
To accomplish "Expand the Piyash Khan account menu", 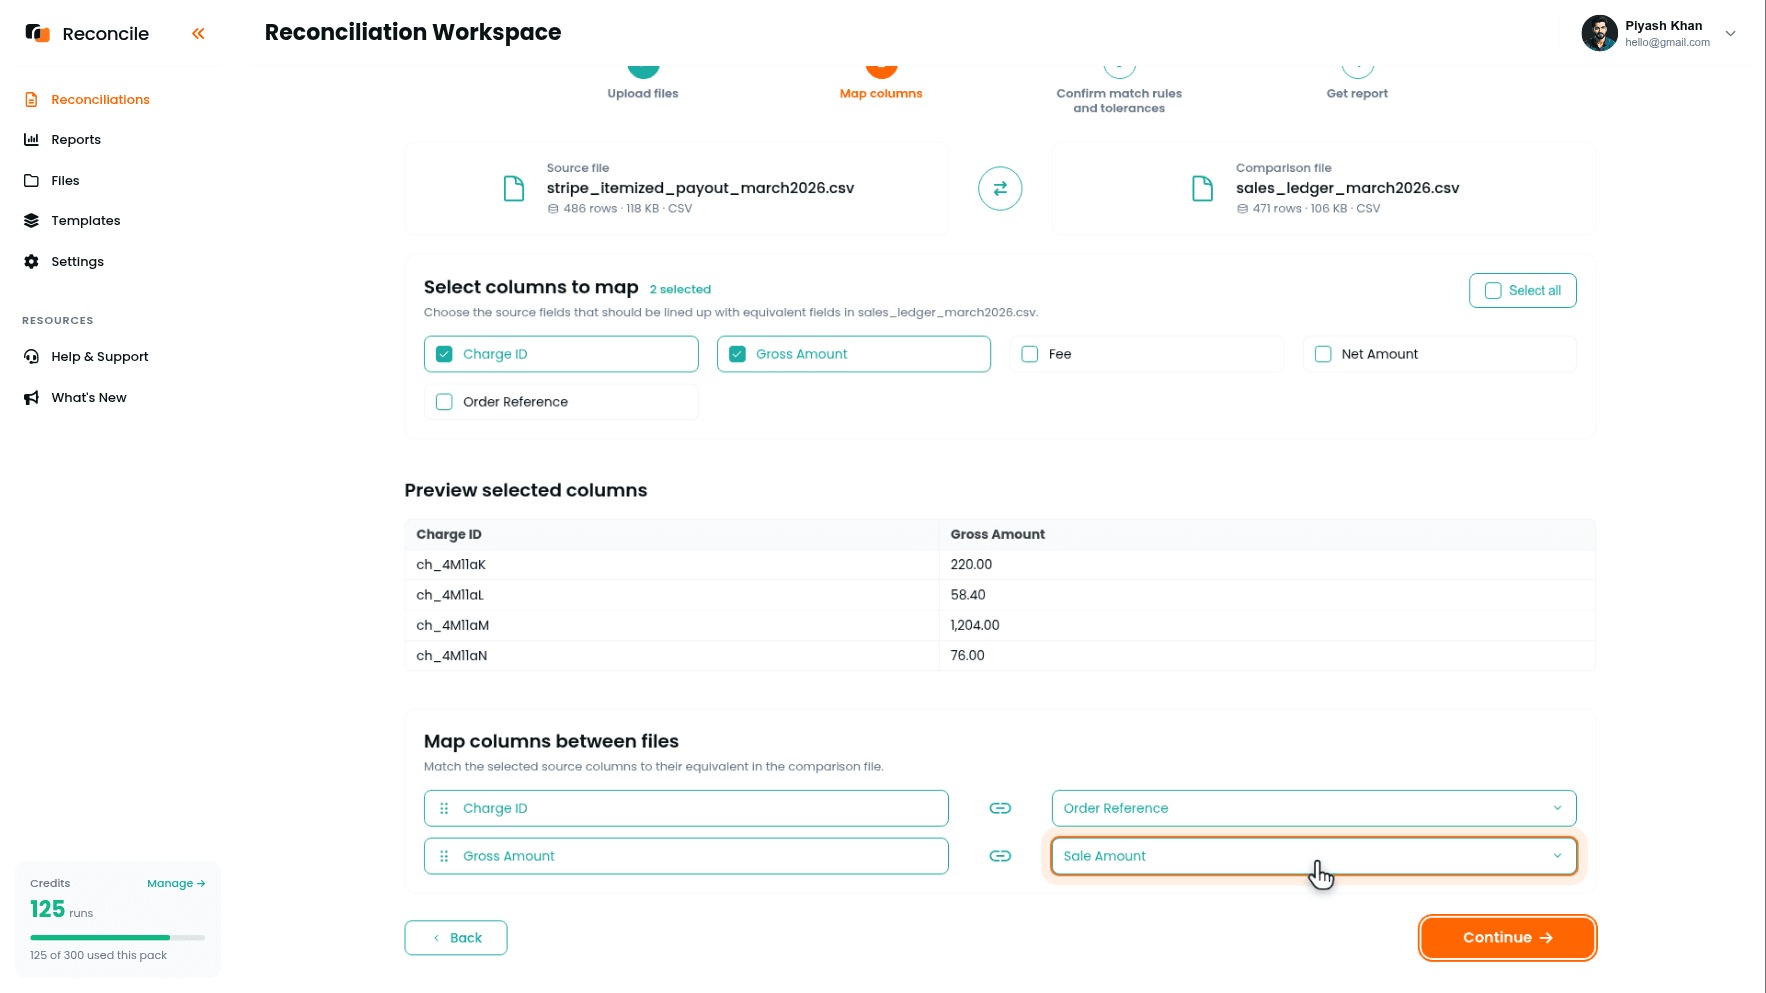I will click(1730, 33).
